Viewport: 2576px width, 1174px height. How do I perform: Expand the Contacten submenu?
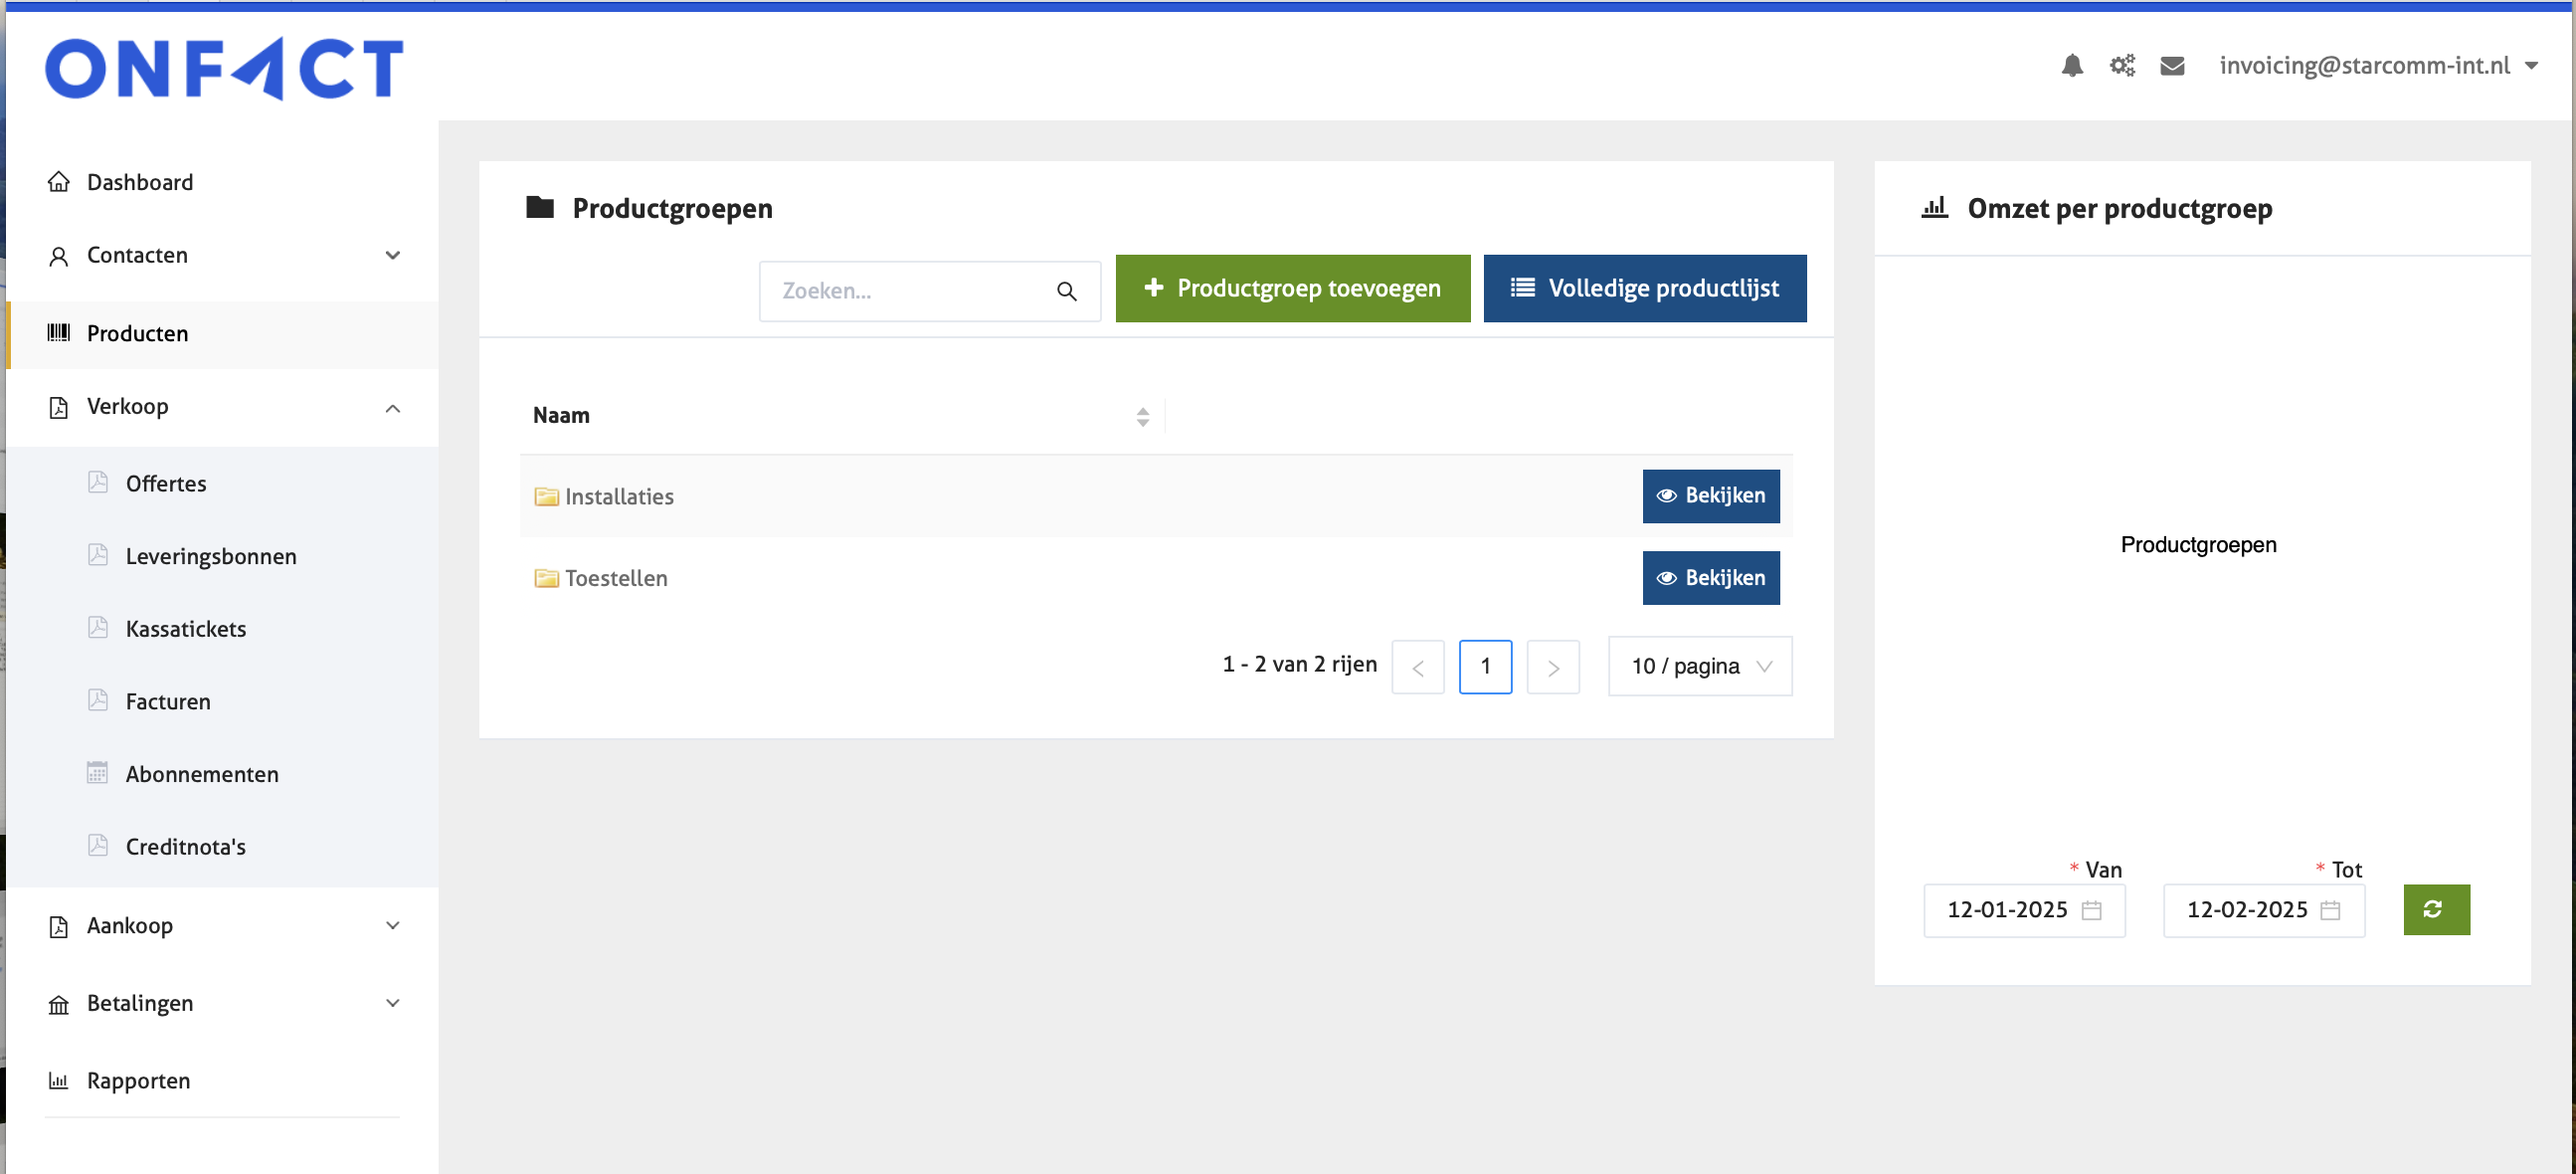tap(393, 255)
